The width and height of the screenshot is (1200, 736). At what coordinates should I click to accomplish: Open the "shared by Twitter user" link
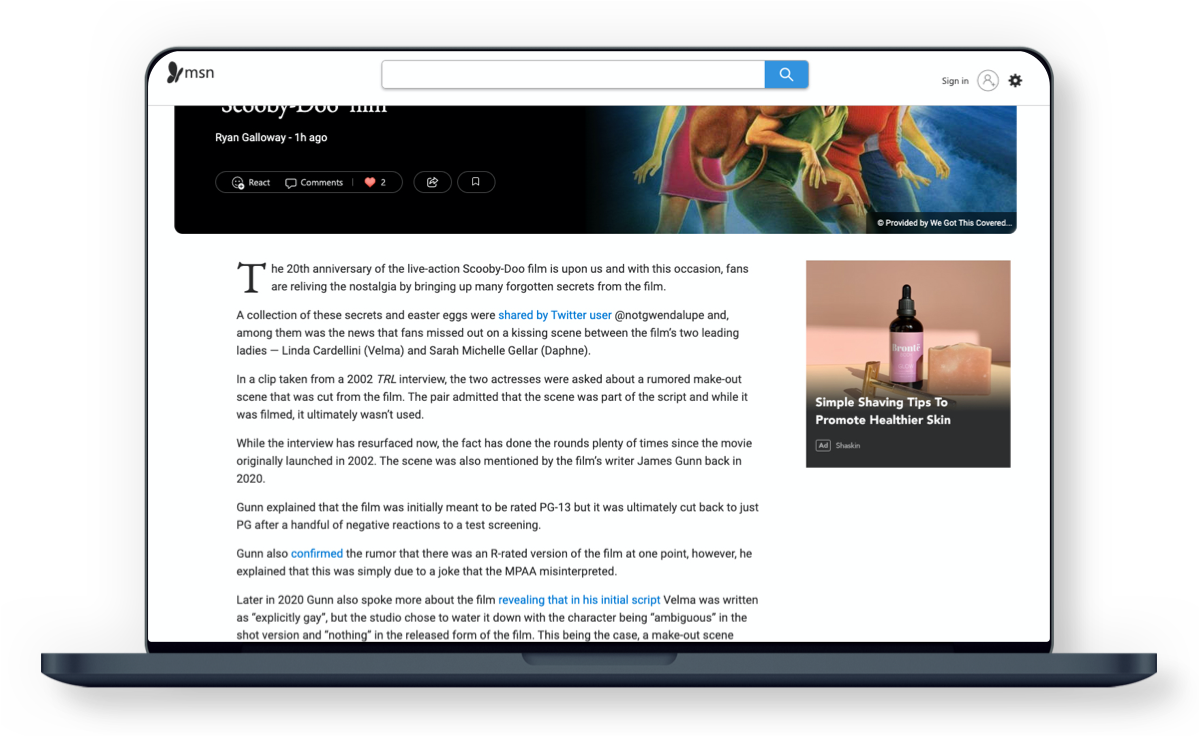554,315
